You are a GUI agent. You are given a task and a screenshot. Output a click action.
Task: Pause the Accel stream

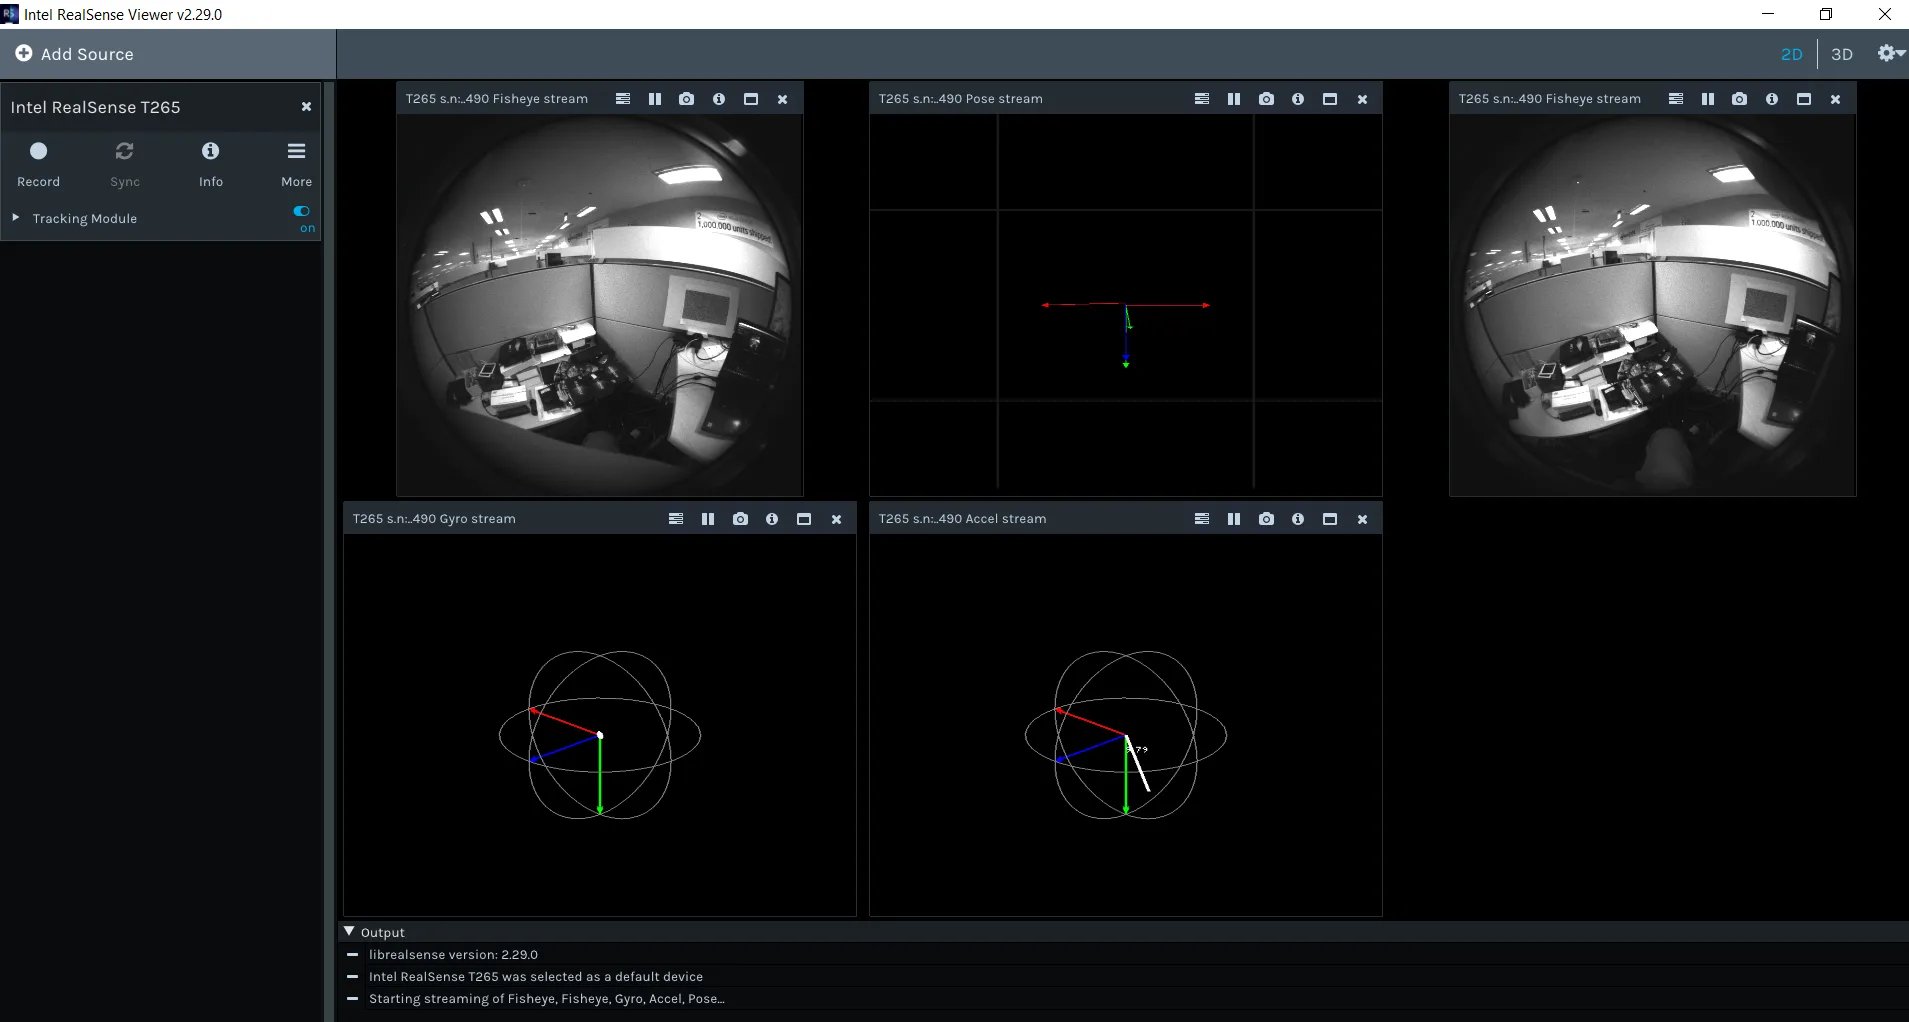pyautogui.click(x=1234, y=519)
